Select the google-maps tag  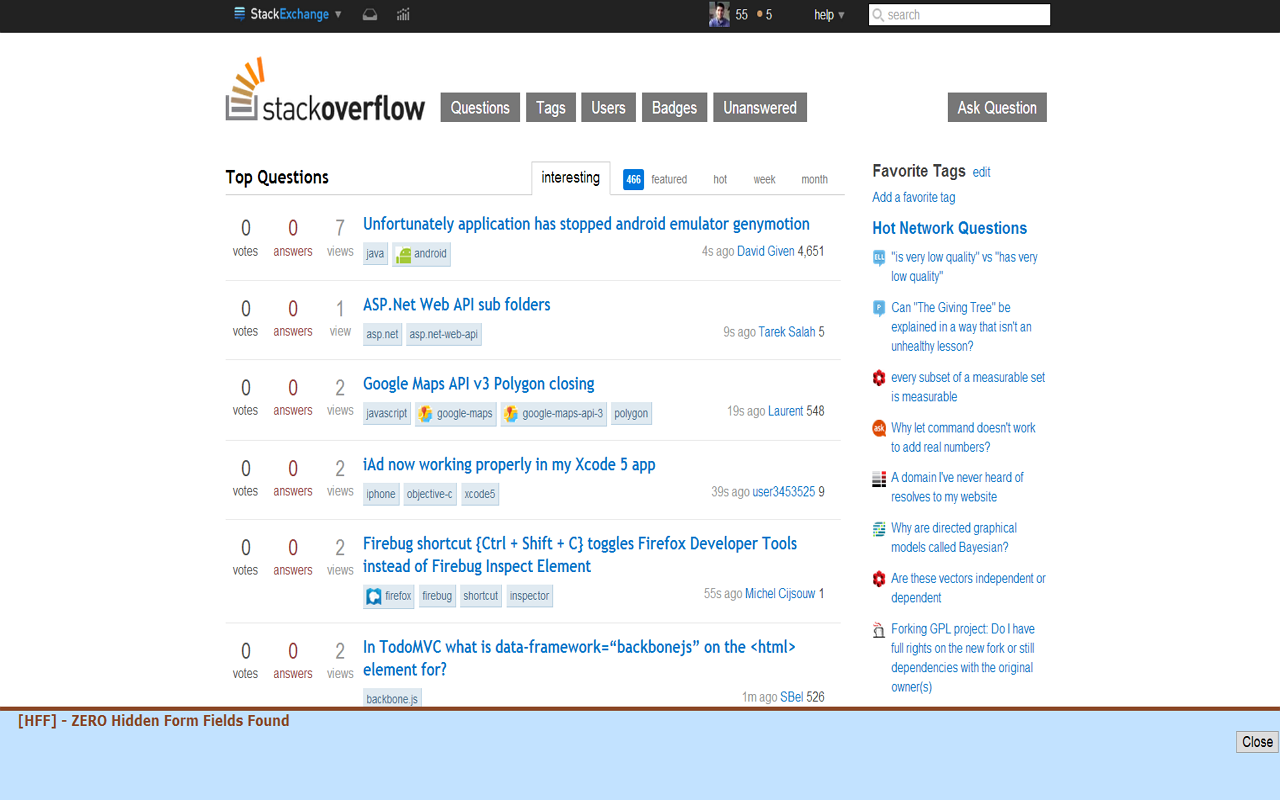pos(456,413)
